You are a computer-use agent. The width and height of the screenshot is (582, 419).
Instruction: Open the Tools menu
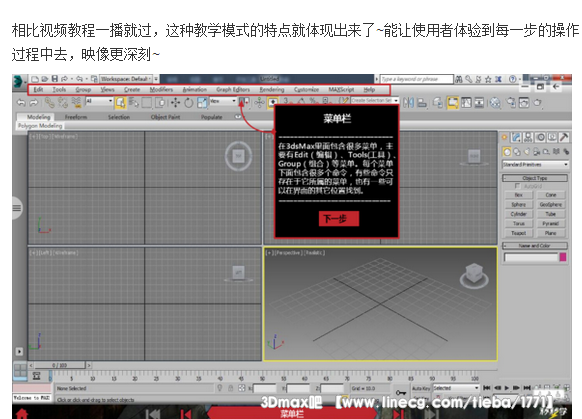click(x=59, y=89)
